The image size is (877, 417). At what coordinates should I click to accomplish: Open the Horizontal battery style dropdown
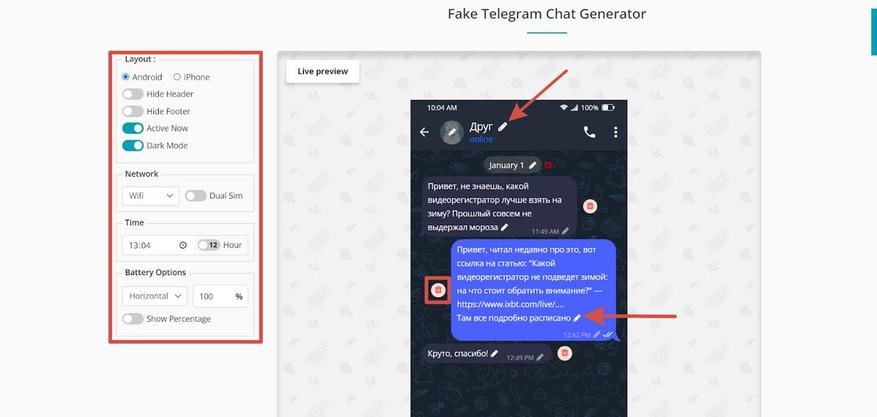(154, 296)
